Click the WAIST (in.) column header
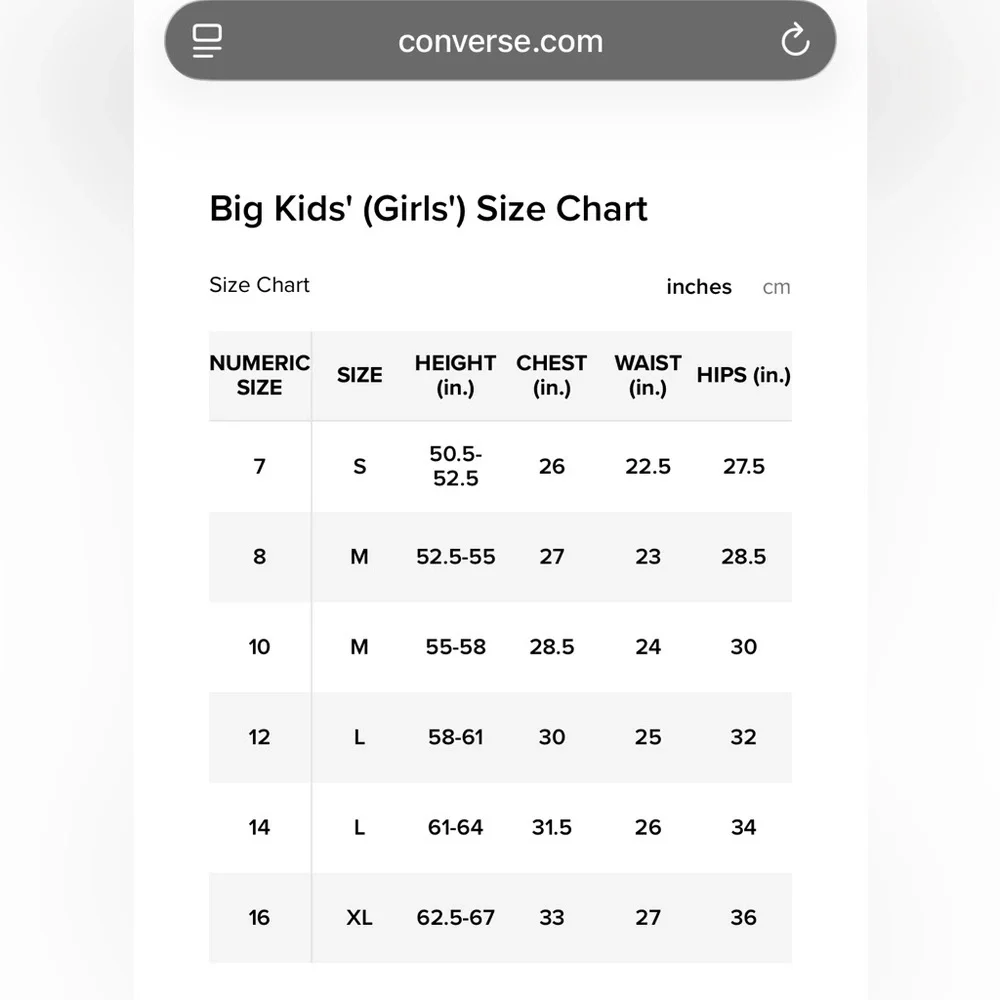The height and width of the screenshot is (1000, 1000). pyautogui.click(x=648, y=375)
